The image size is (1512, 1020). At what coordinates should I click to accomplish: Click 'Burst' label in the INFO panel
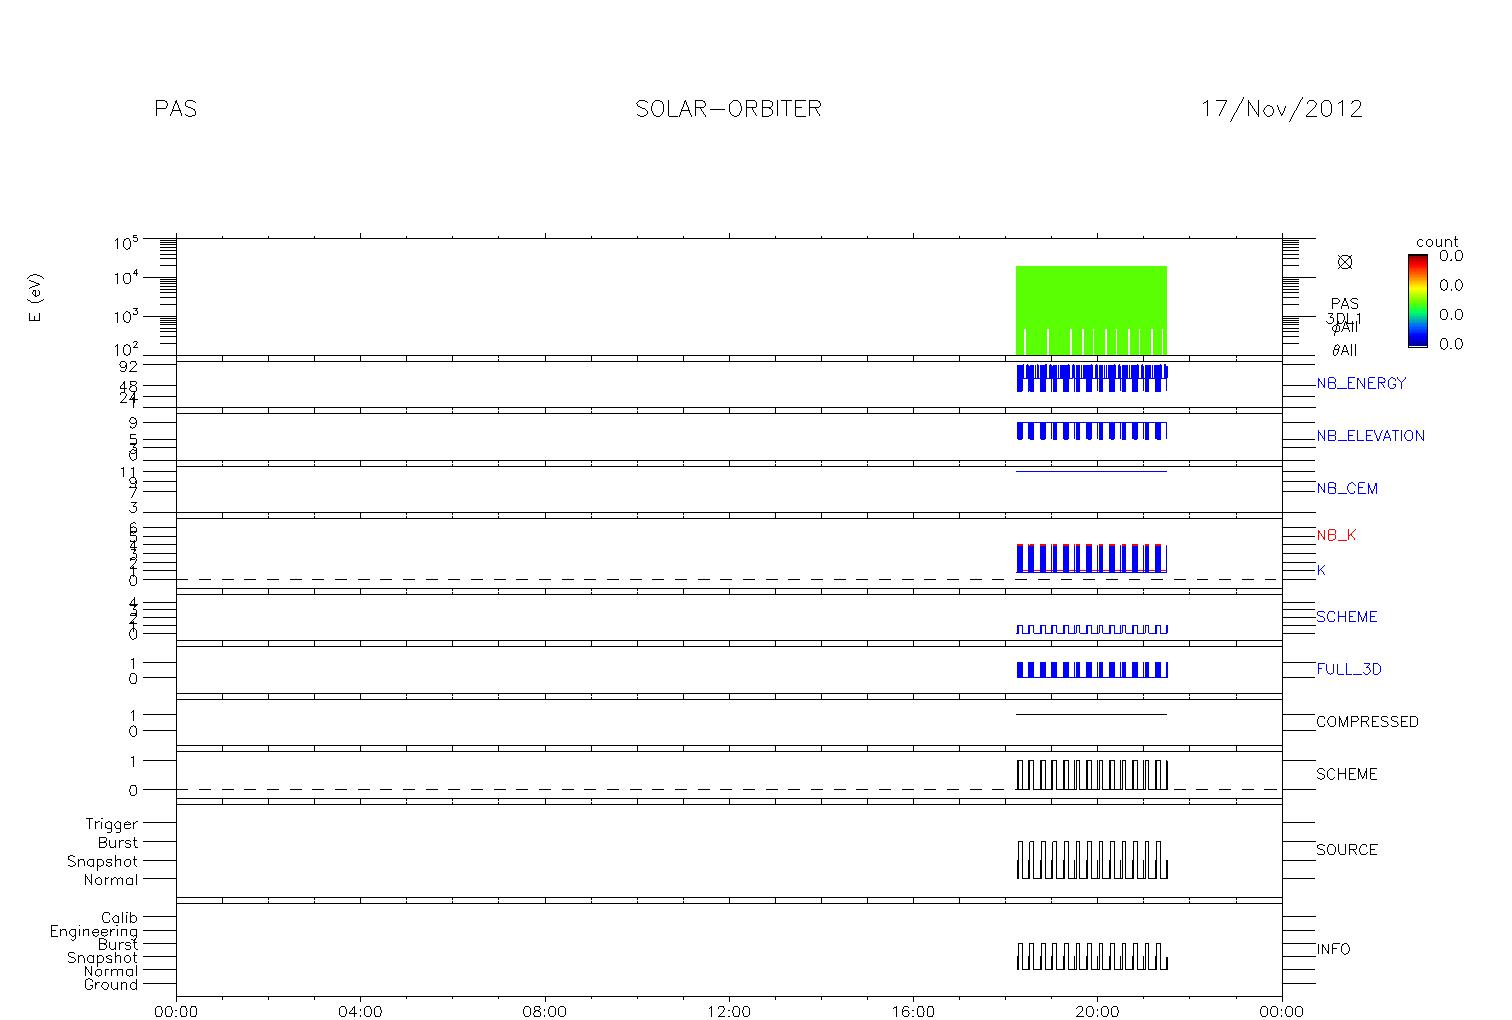(118, 944)
